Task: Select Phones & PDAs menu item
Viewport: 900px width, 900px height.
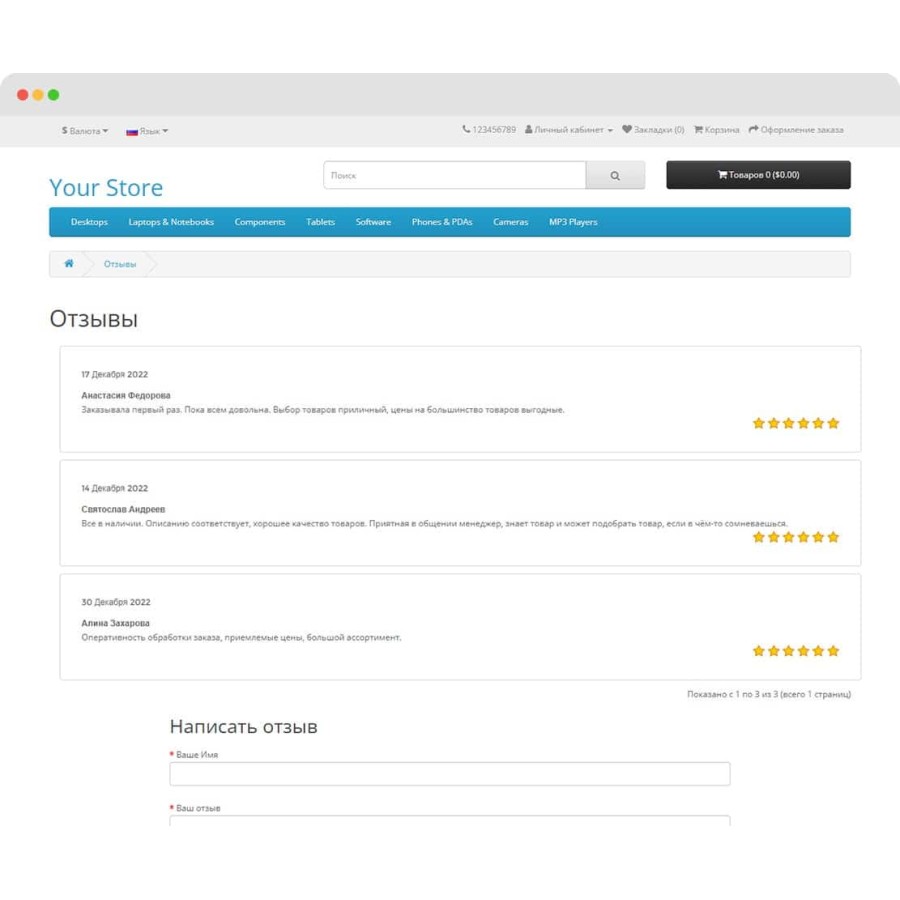Action: (x=442, y=222)
